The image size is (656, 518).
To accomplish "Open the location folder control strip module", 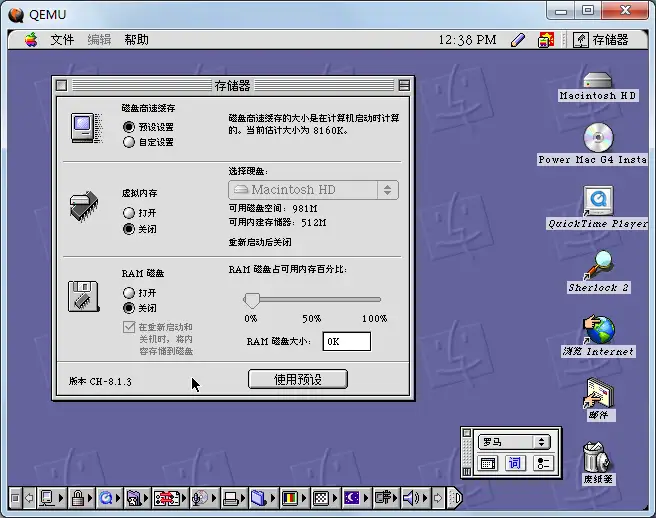I will 259,498.
